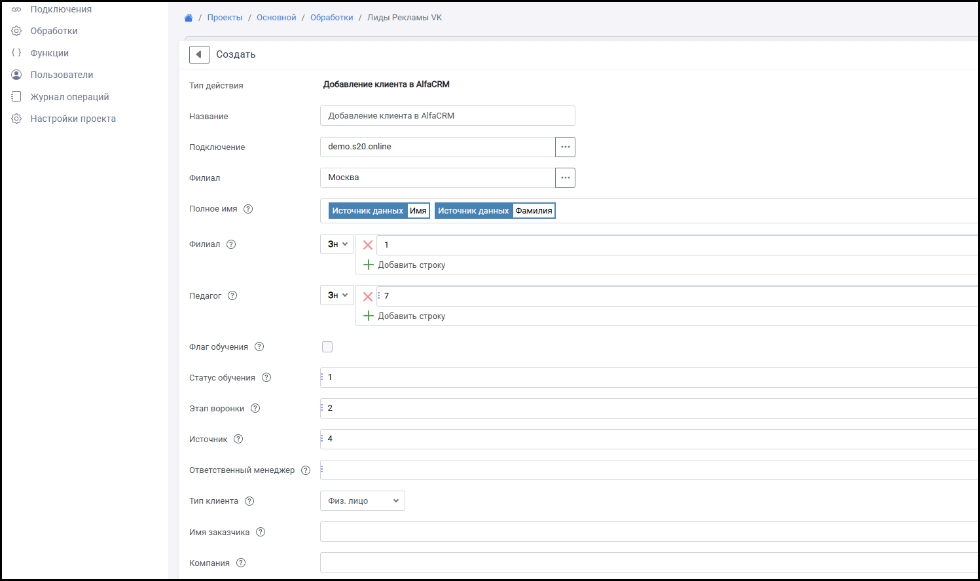This screenshot has width=980, height=581.
Task: Show help for Источник
Action: click(x=238, y=439)
